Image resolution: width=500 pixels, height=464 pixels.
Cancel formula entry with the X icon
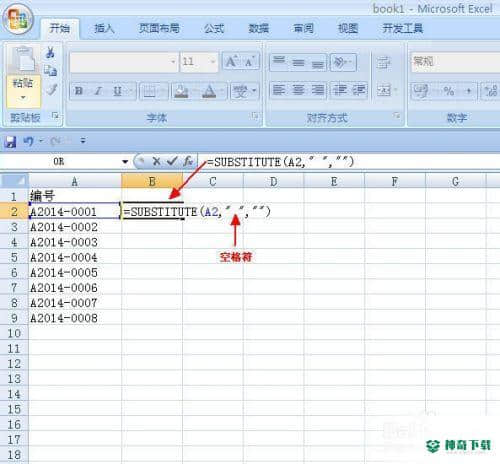click(x=156, y=162)
